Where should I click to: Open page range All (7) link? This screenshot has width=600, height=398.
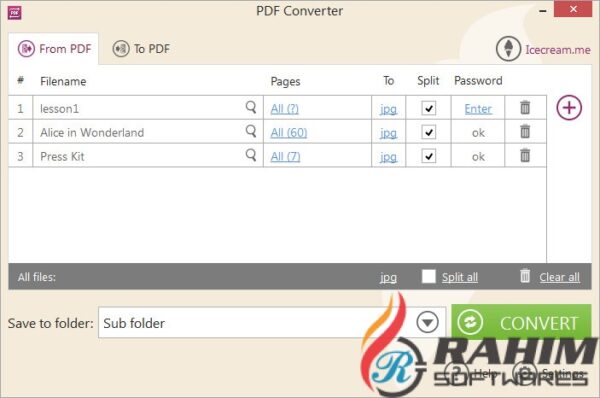(285, 157)
